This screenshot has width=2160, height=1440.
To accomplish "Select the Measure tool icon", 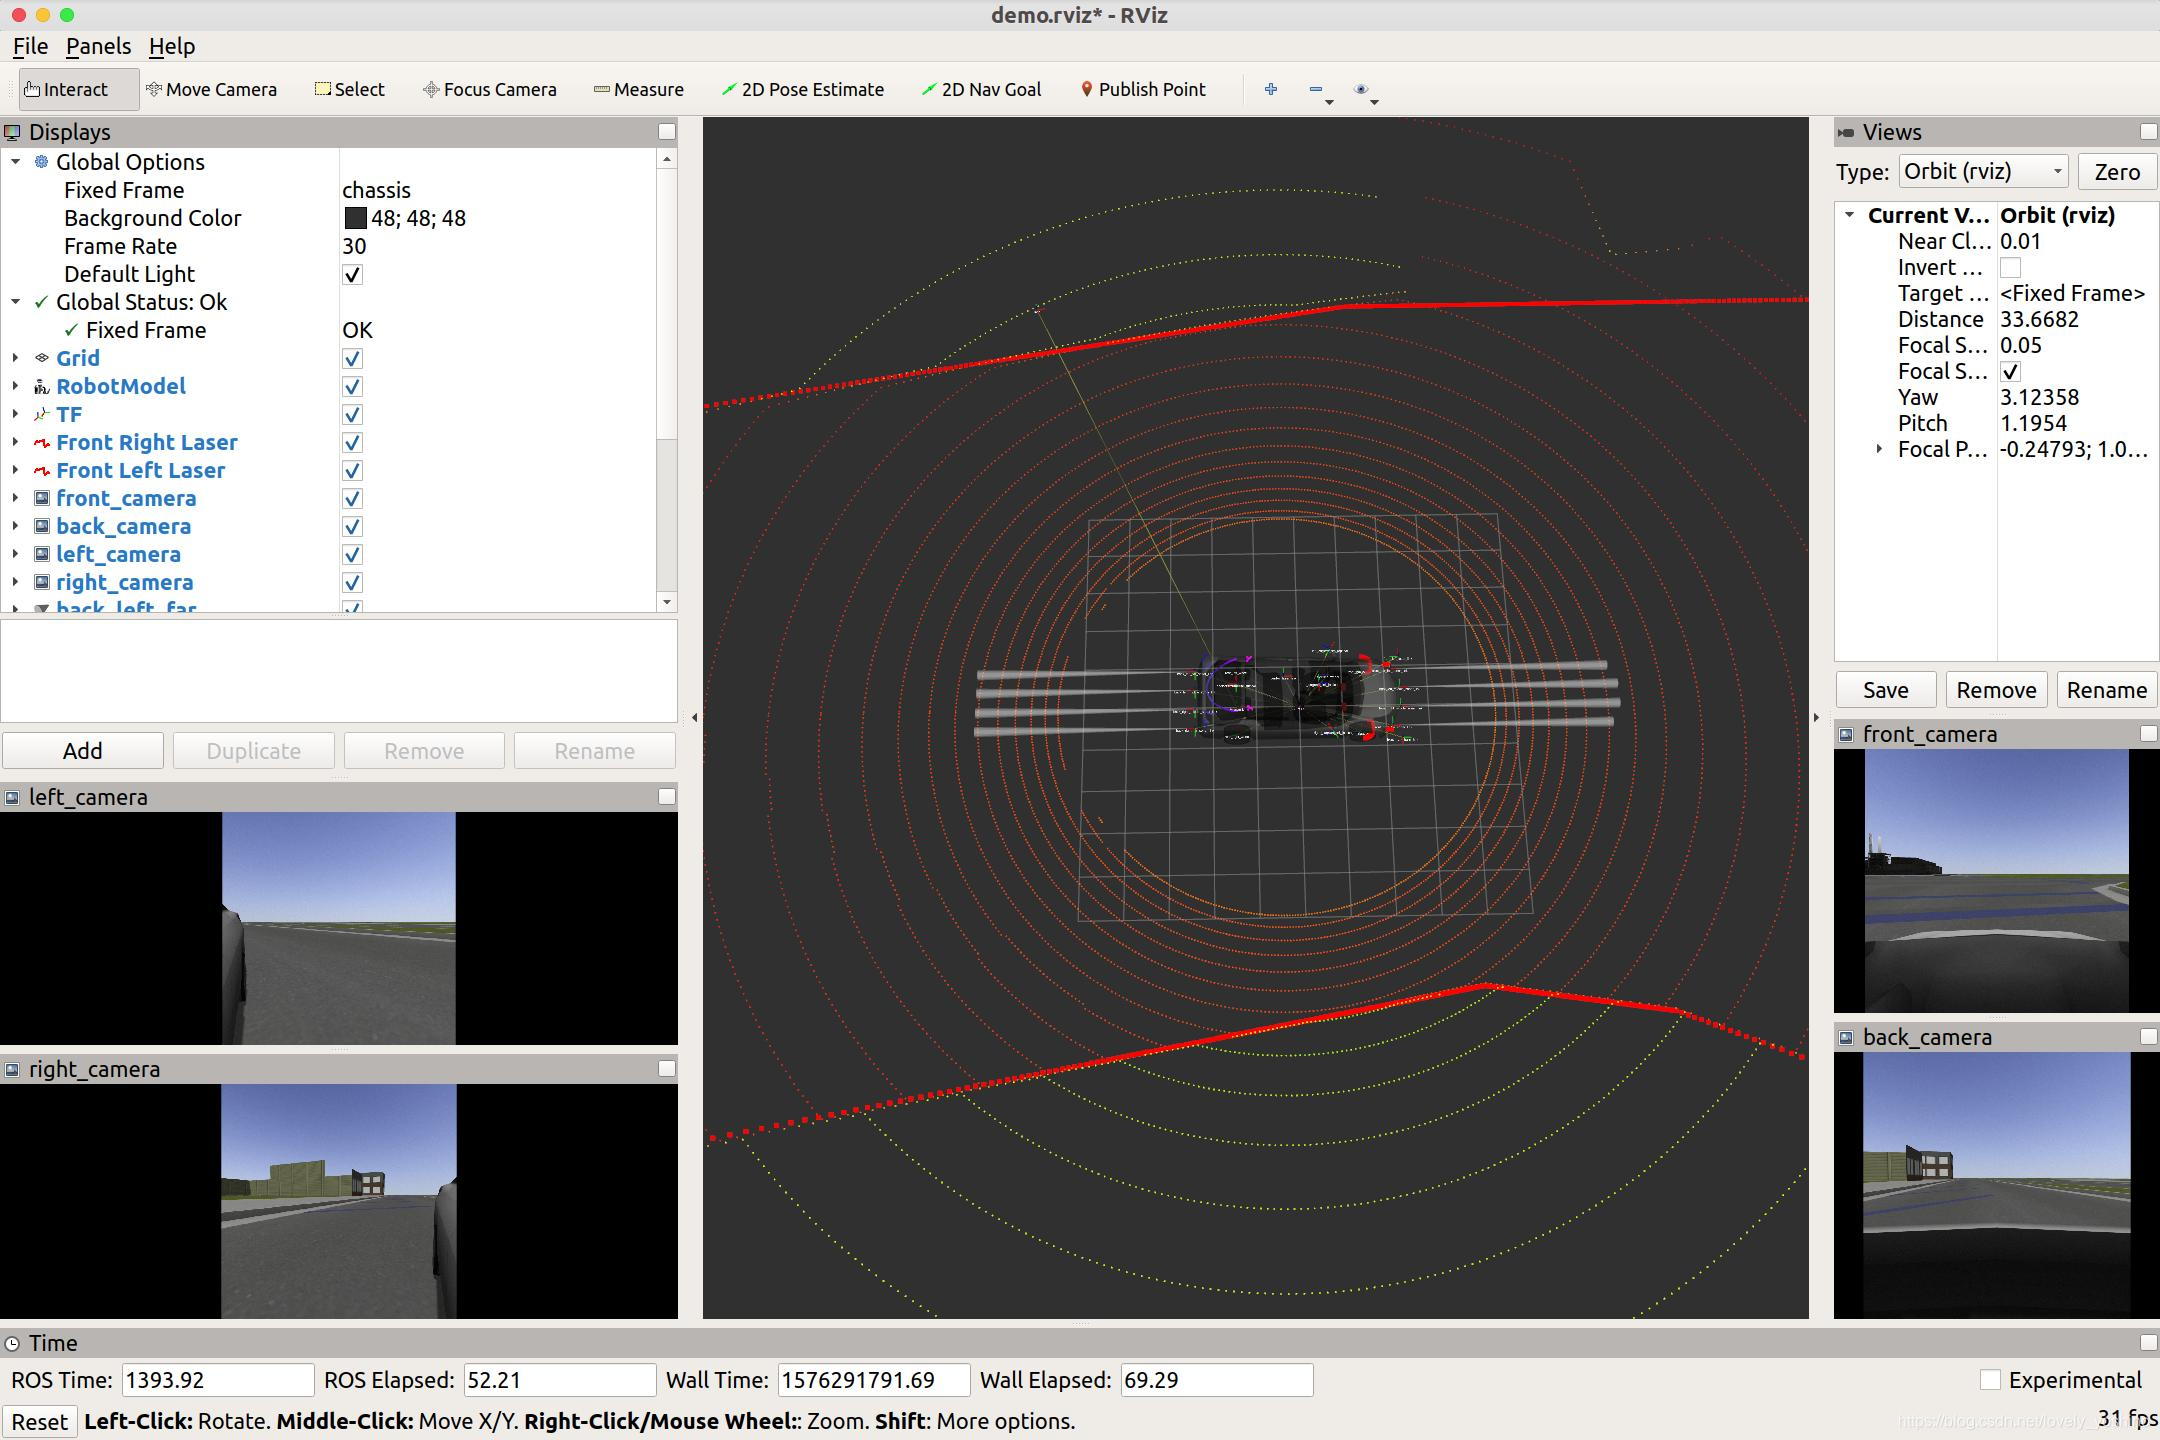I will [601, 89].
